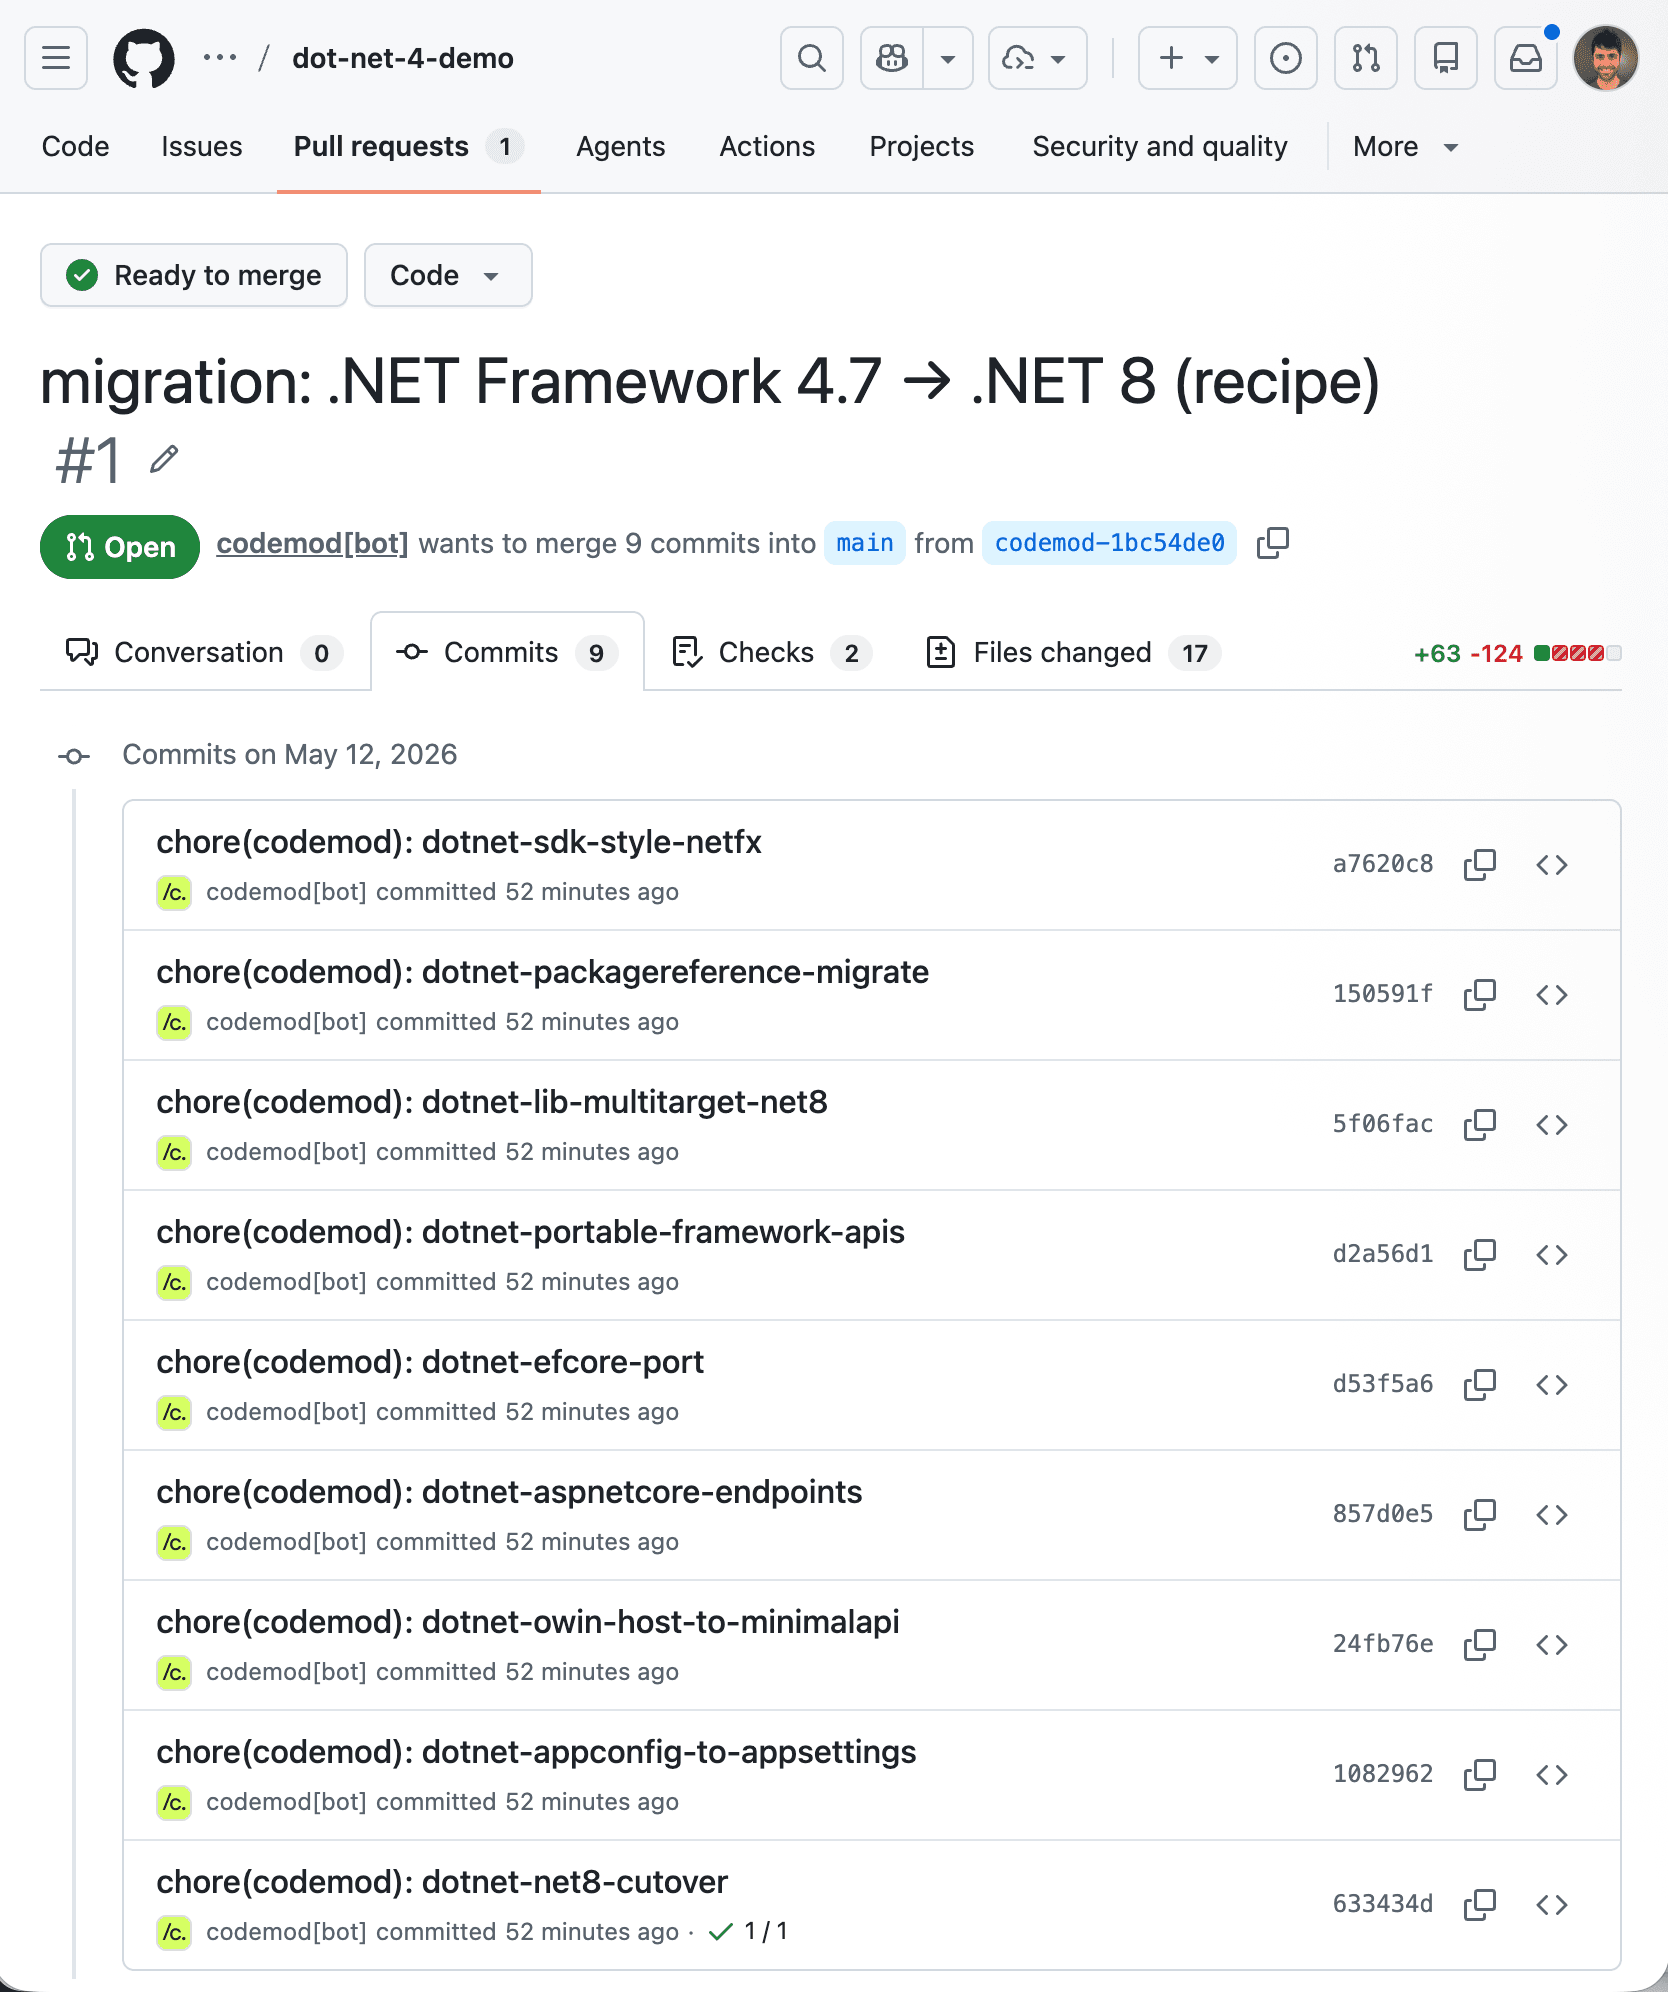This screenshot has height=1992, width=1668.
Task: Show check status 1 / 1 details
Action: (748, 1931)
